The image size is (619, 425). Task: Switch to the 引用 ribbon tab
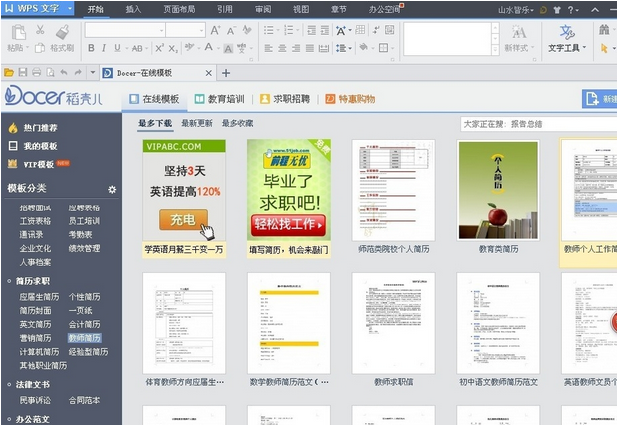[x=225, y=9]
